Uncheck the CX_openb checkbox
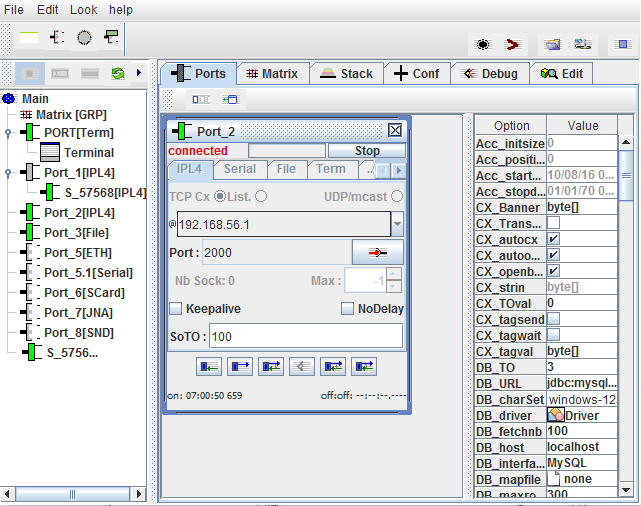641x506 pixels. 553,271
